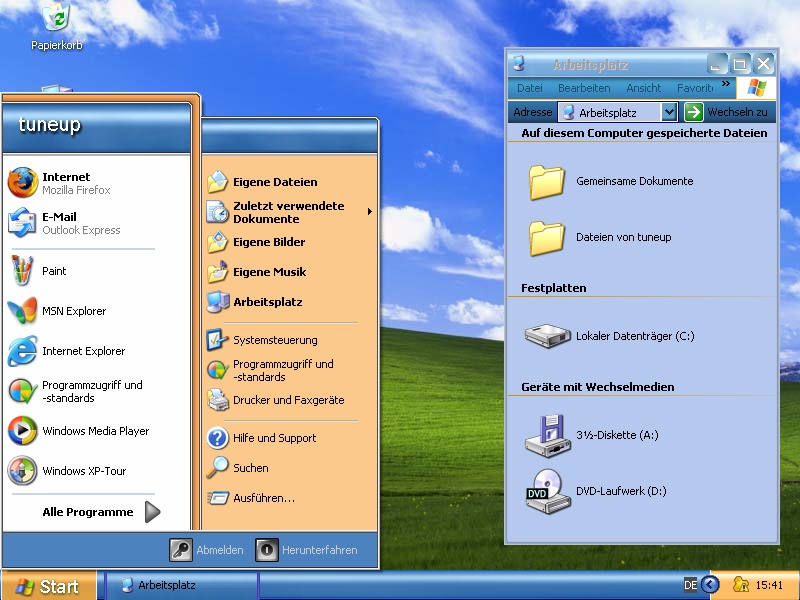Expand Zuletzt verwendete Dokumente submenu

[288, 212]
